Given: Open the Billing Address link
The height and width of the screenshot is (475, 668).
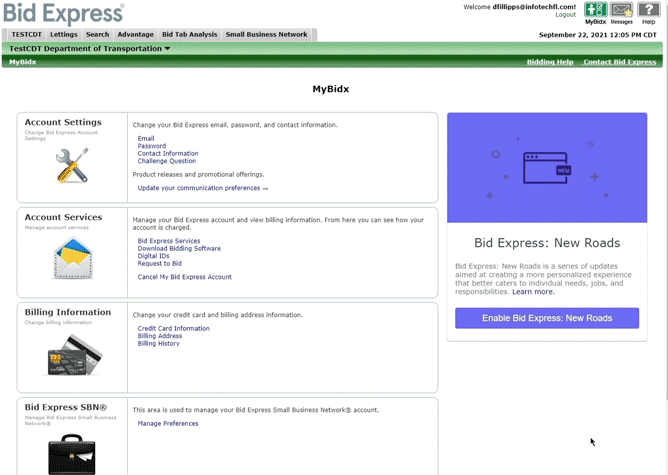Looking at the screenshot, I should coord(160,336).
